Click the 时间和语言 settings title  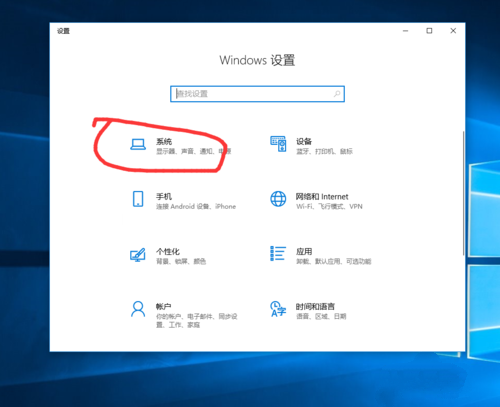point(315,307)
